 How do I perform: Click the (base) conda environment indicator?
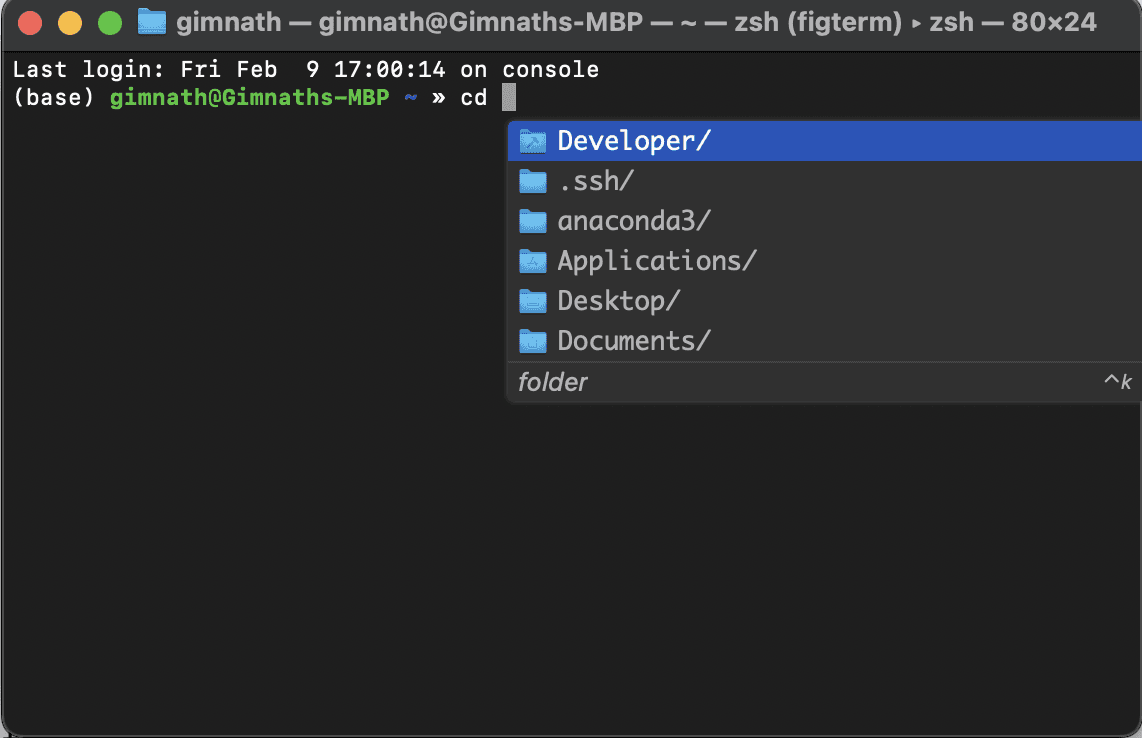[x=54, y=98]
